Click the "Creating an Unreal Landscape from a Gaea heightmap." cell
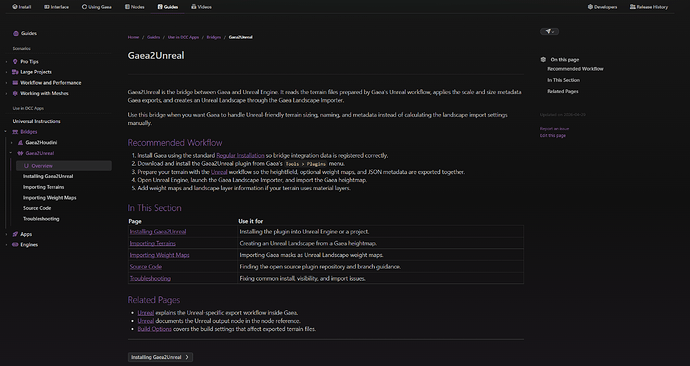Image resolution: width=690 pixels, height=366 pixels. 380,243
